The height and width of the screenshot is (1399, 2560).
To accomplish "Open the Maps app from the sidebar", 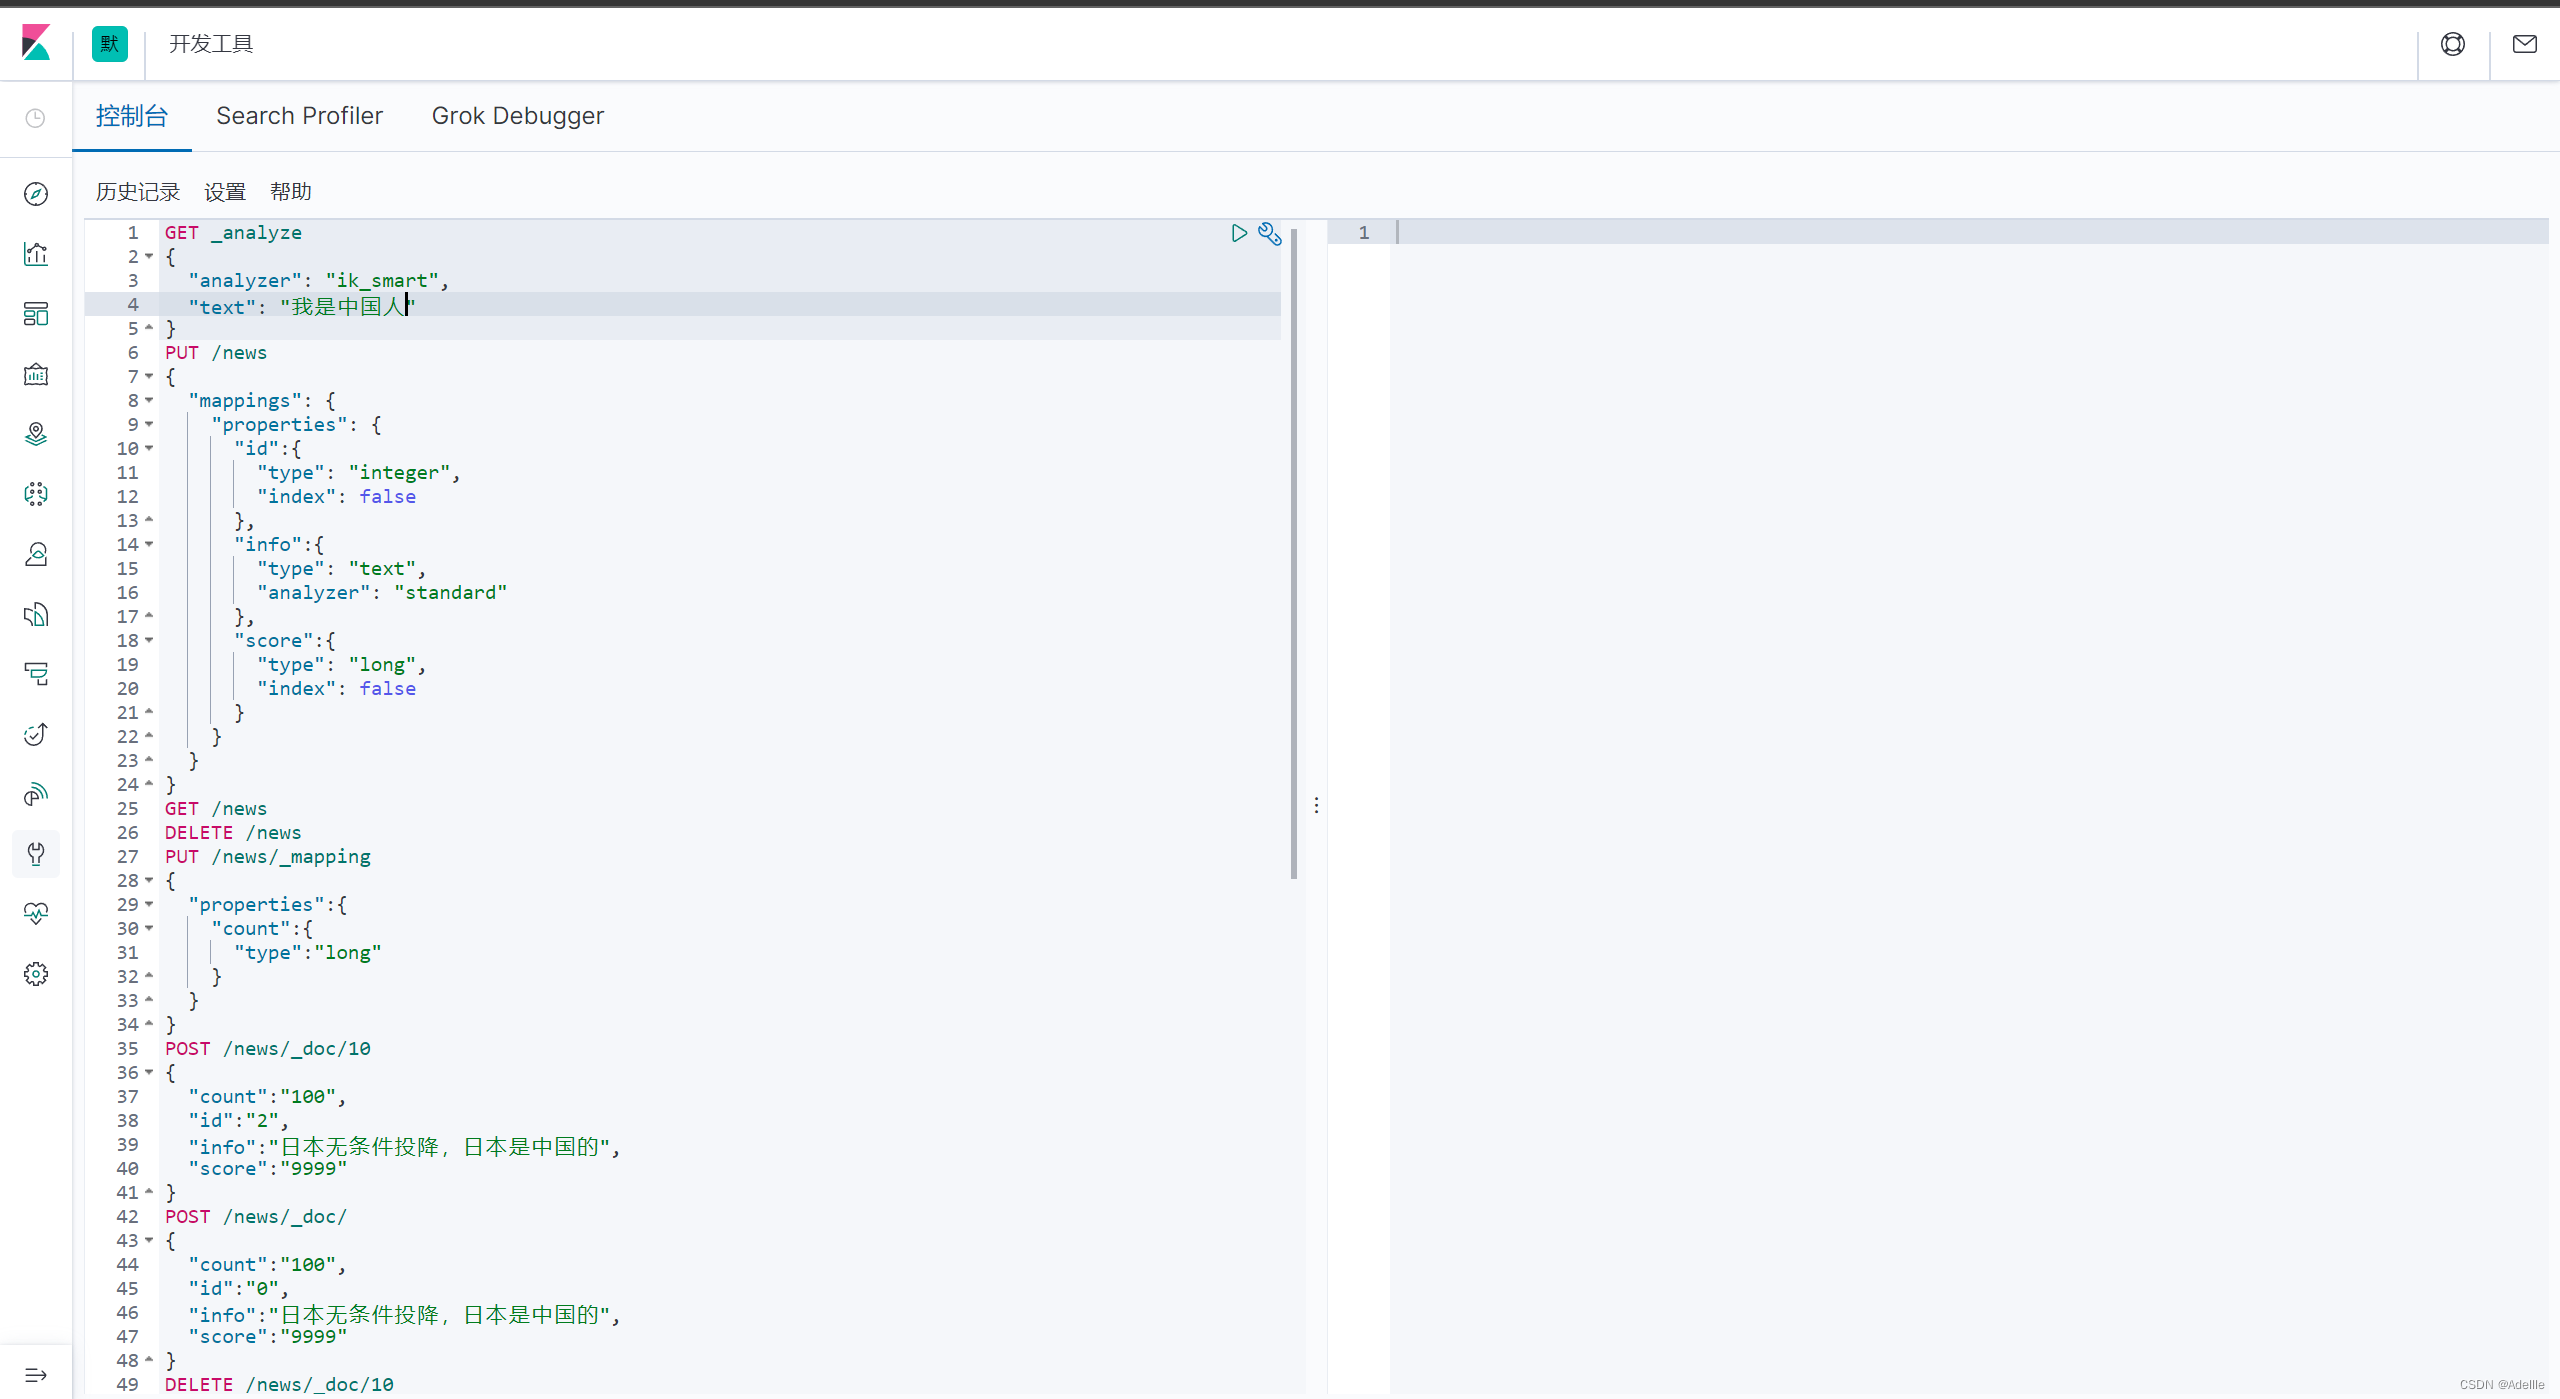I will pyautogui.click(x=36, y=434).
